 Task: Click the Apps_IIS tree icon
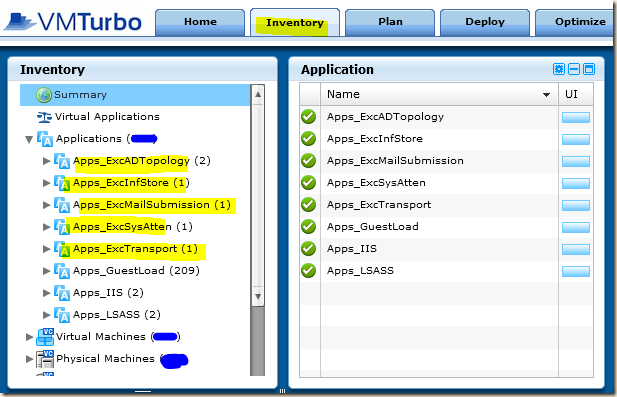click(62, 293)
